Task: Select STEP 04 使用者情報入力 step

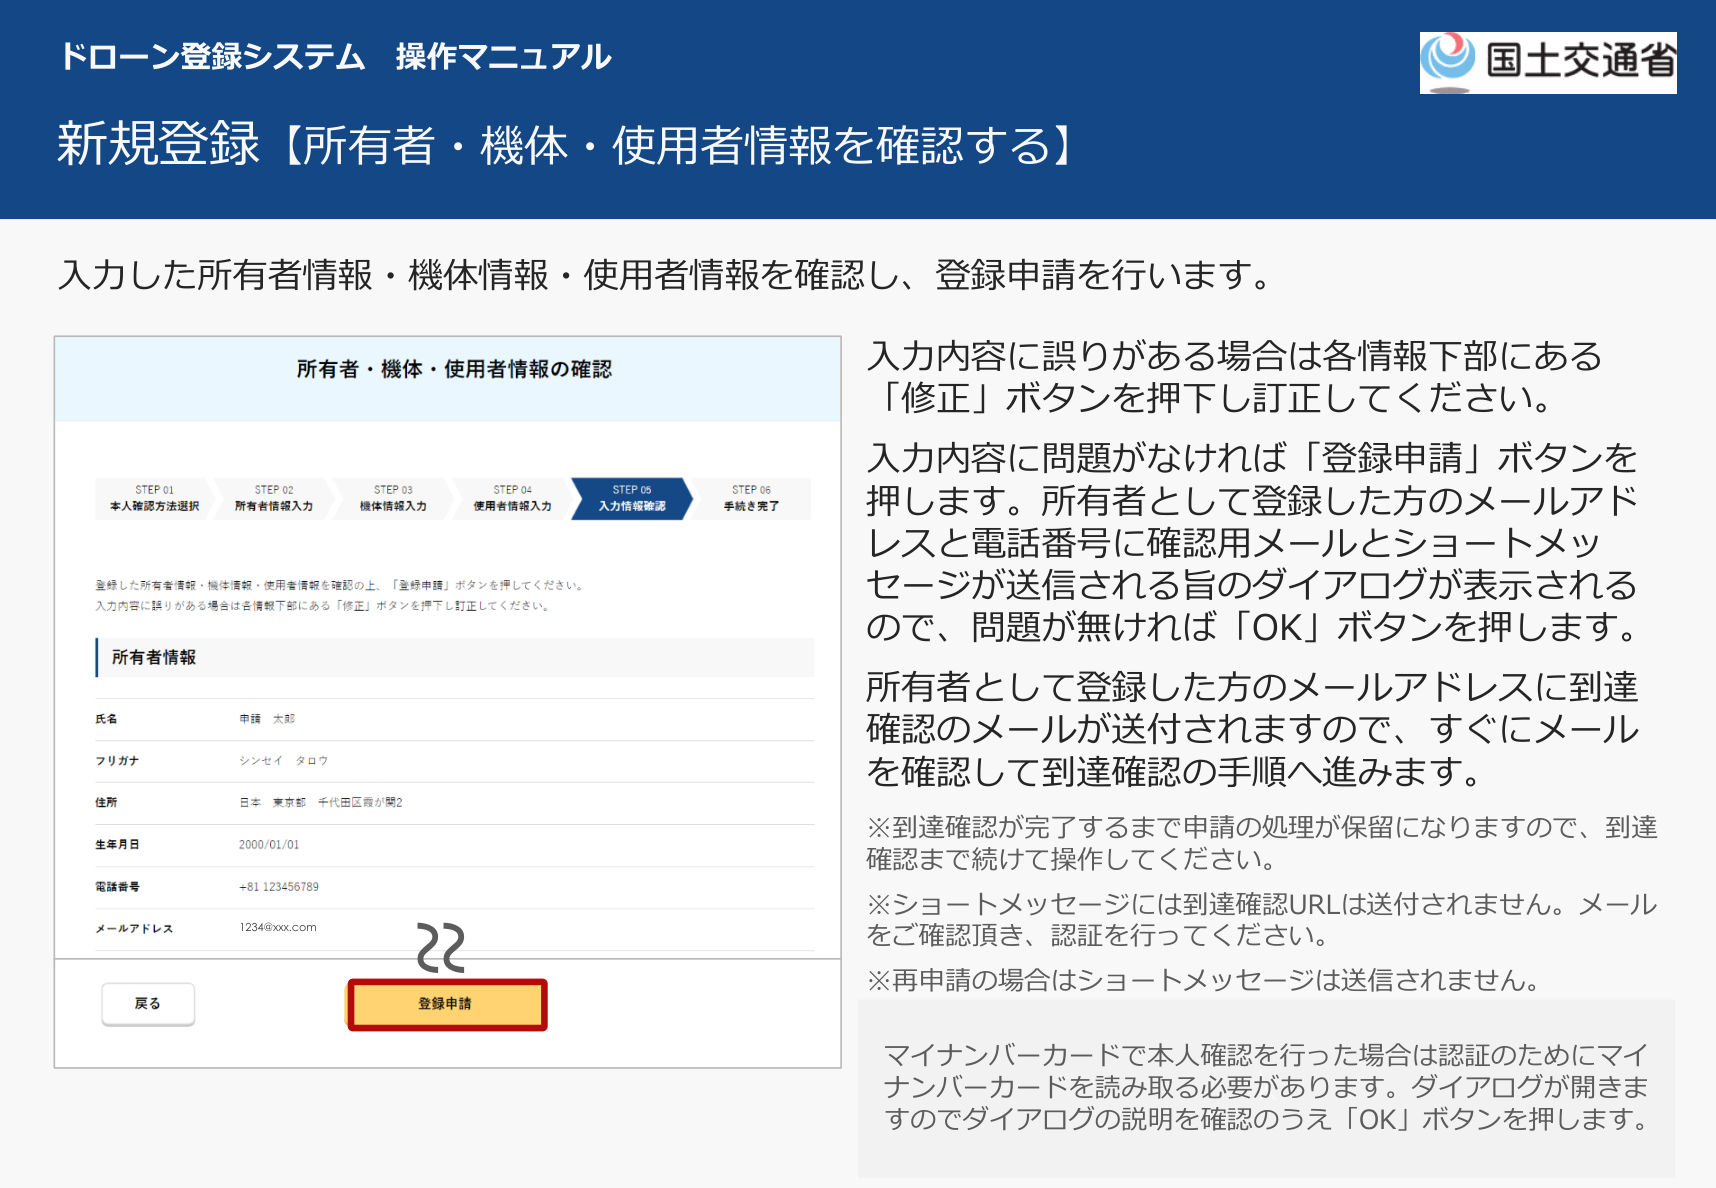Action: (512, 498)
